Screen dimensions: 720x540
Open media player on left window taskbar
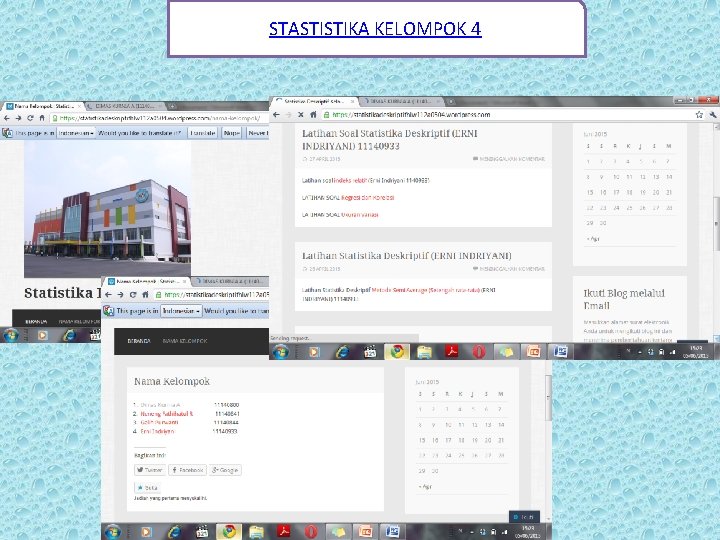(42, 335)
